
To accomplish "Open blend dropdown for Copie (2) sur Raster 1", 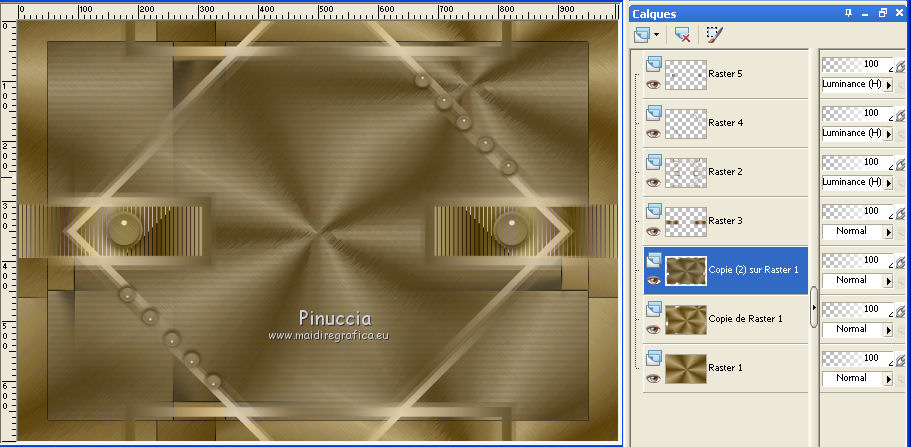I will (x=888, y=281).
